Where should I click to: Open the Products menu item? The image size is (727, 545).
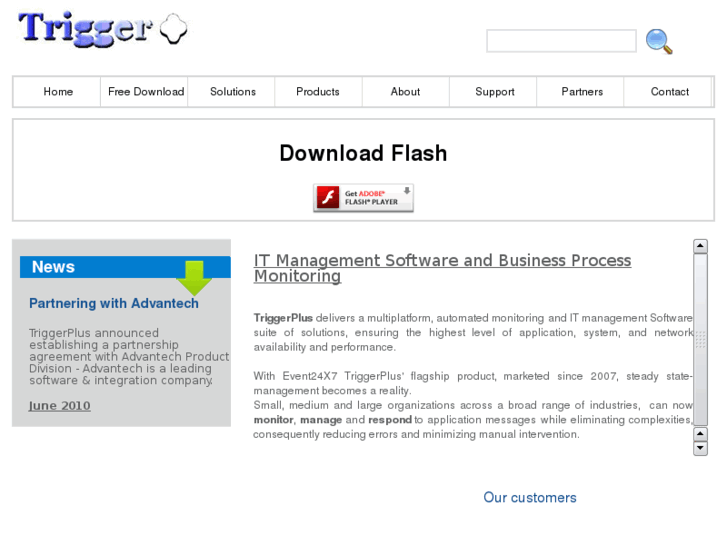[x=318, y=92]
